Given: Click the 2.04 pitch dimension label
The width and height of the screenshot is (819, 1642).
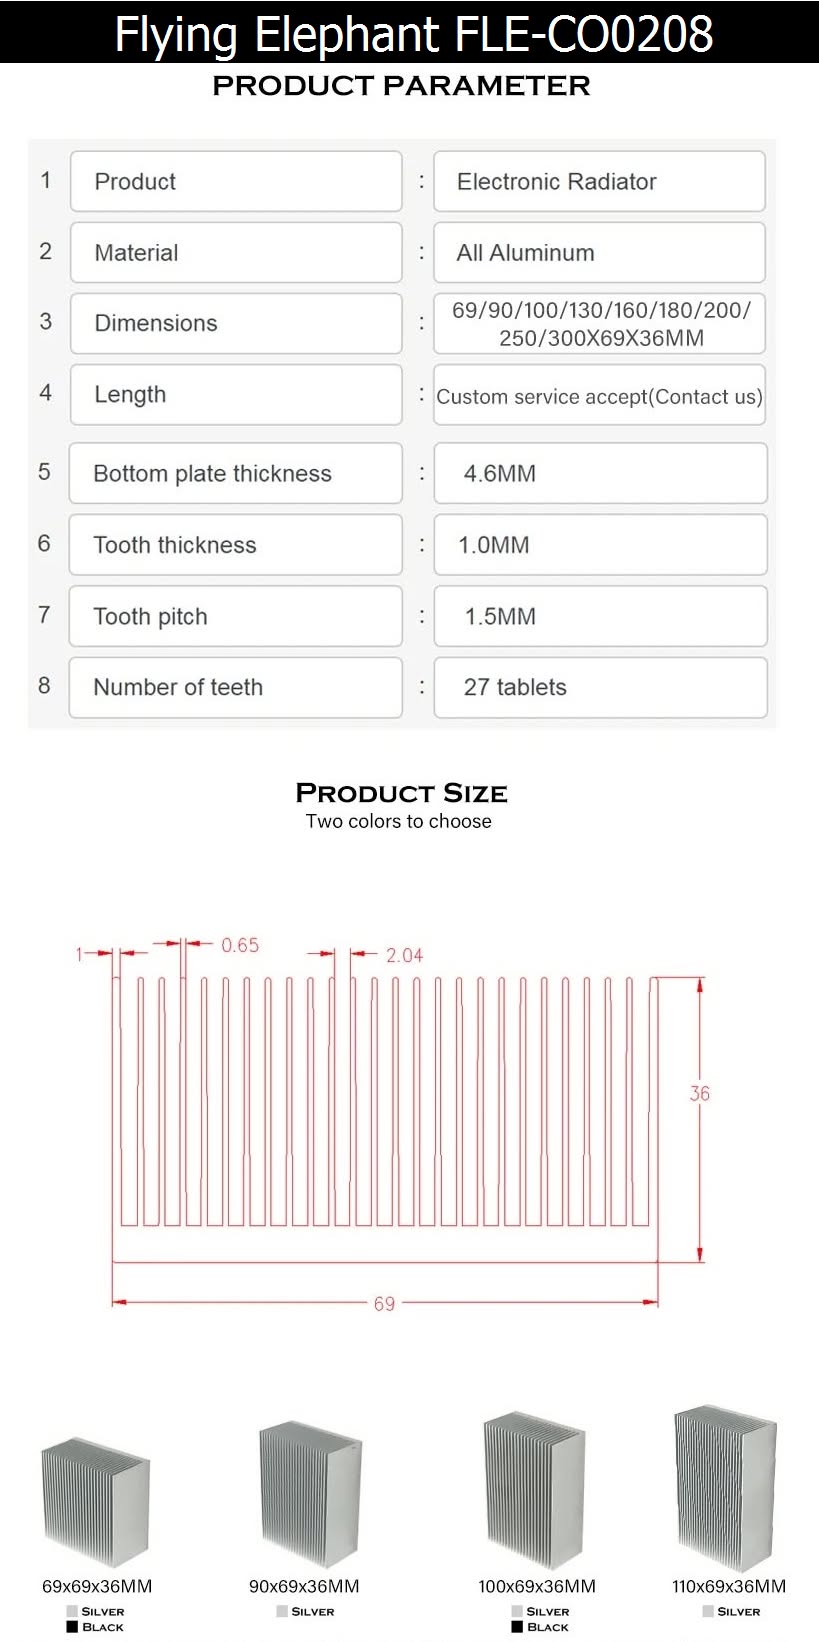Looking at the screenshot, I should coord(404,956).
